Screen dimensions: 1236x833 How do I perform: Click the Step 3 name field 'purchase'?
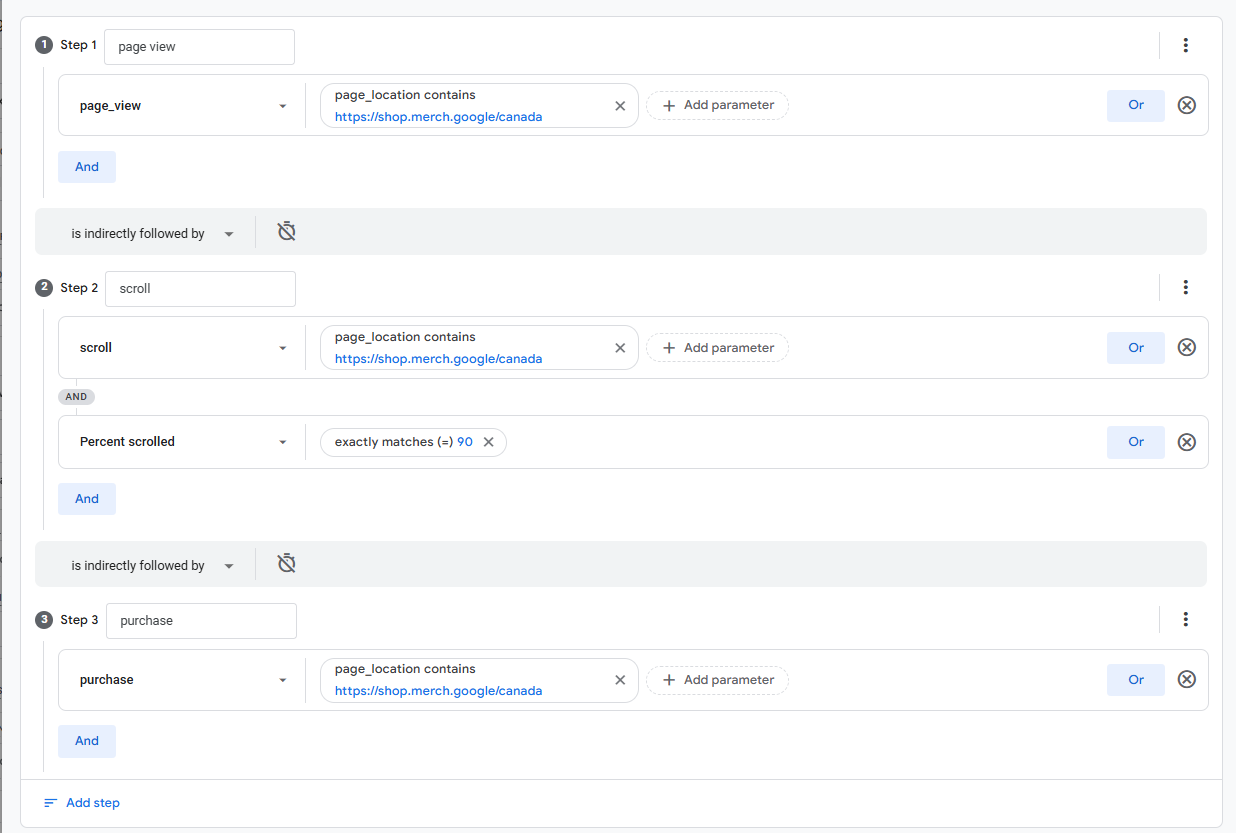201,621
